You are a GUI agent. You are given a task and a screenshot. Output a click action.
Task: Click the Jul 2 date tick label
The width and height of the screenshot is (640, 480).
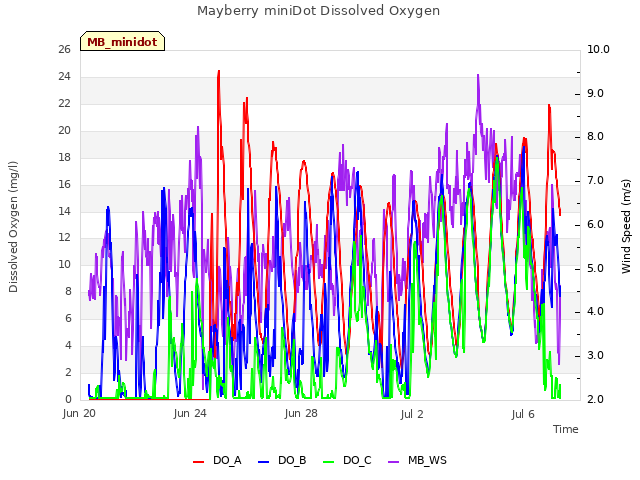point(412,414)
